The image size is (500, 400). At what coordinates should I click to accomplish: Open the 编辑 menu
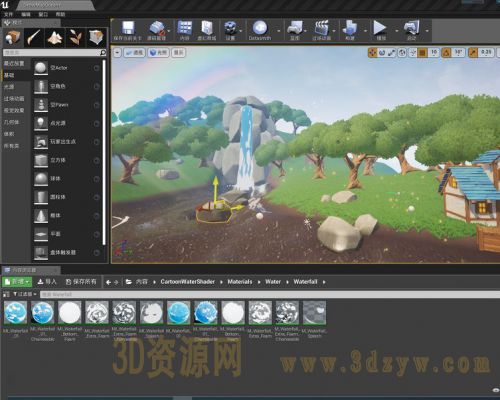point(26,14)
